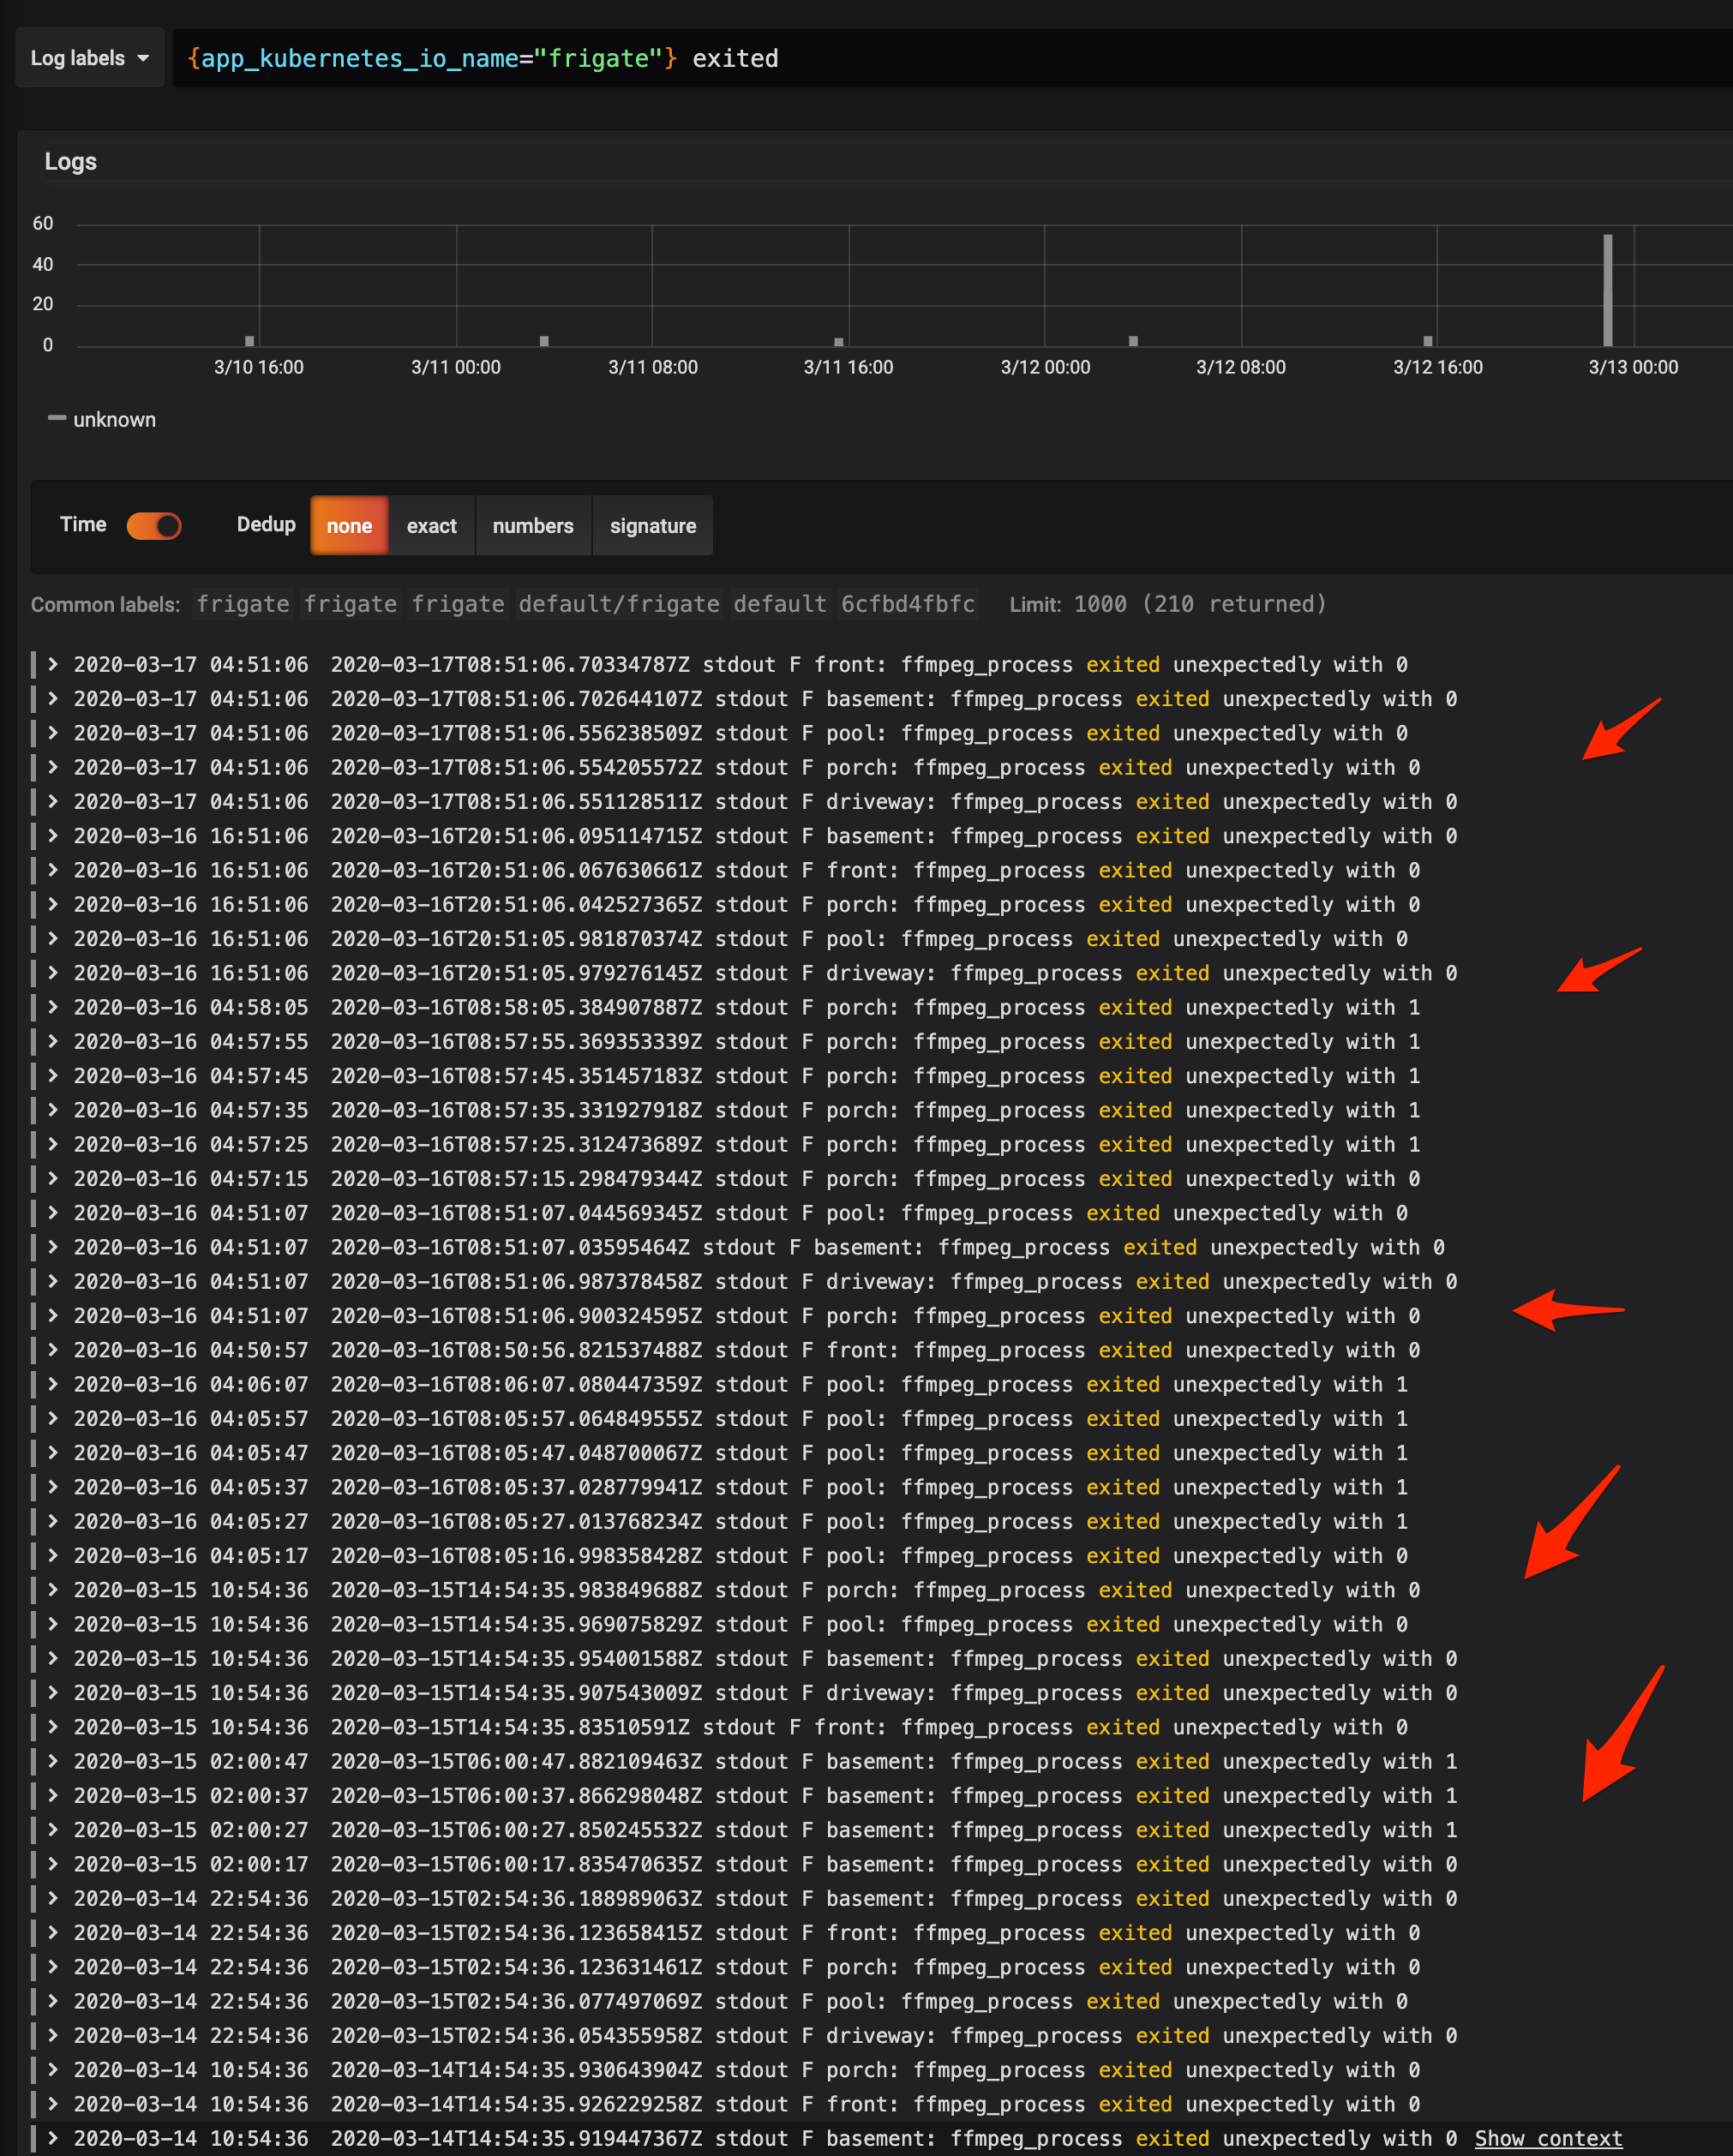Toggle the Time display switch off

point(154,525)
